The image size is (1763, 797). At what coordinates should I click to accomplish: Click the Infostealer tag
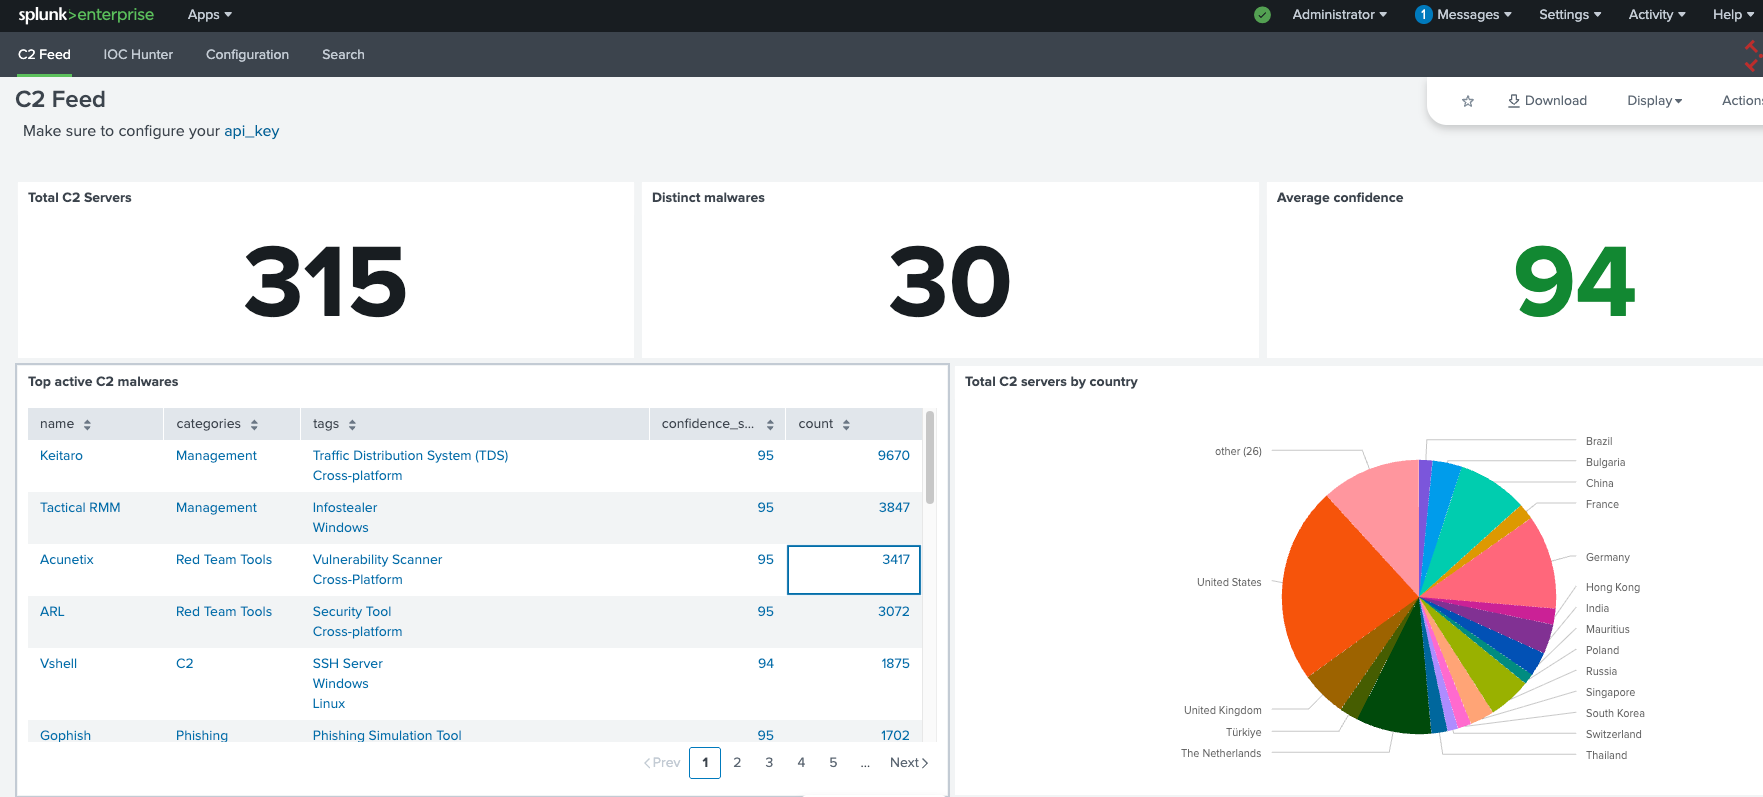345,507
